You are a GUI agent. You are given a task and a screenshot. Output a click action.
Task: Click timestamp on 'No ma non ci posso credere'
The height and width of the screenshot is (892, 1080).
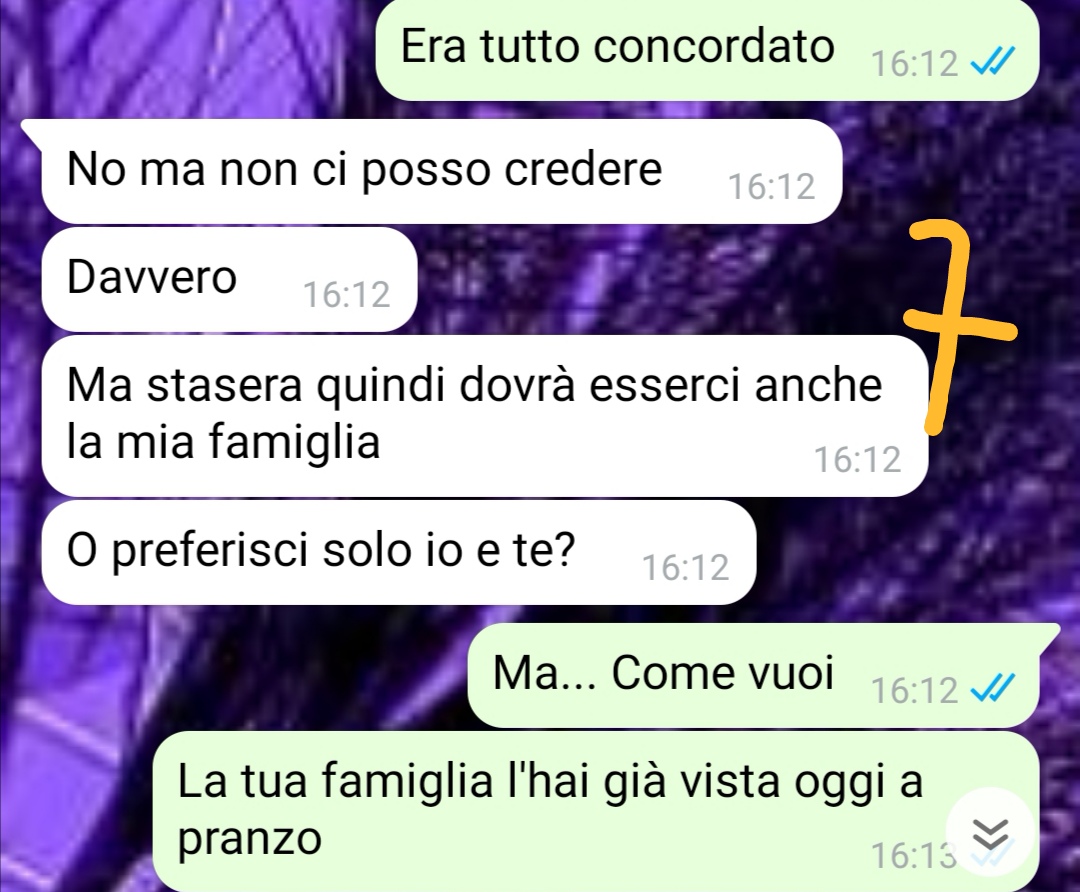771,187
